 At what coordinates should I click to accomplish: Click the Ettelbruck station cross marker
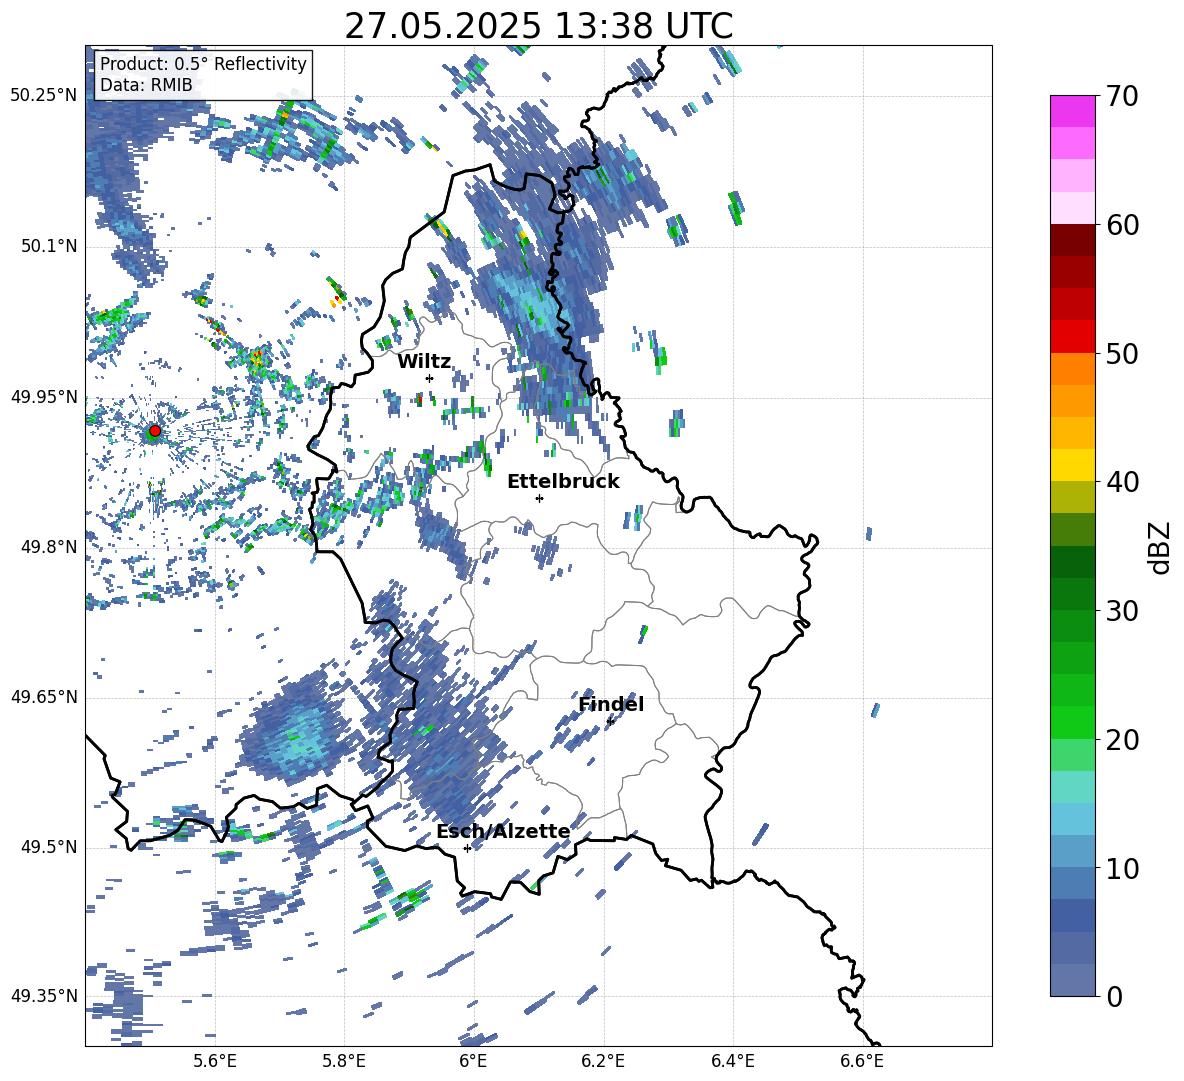[539, 498]
